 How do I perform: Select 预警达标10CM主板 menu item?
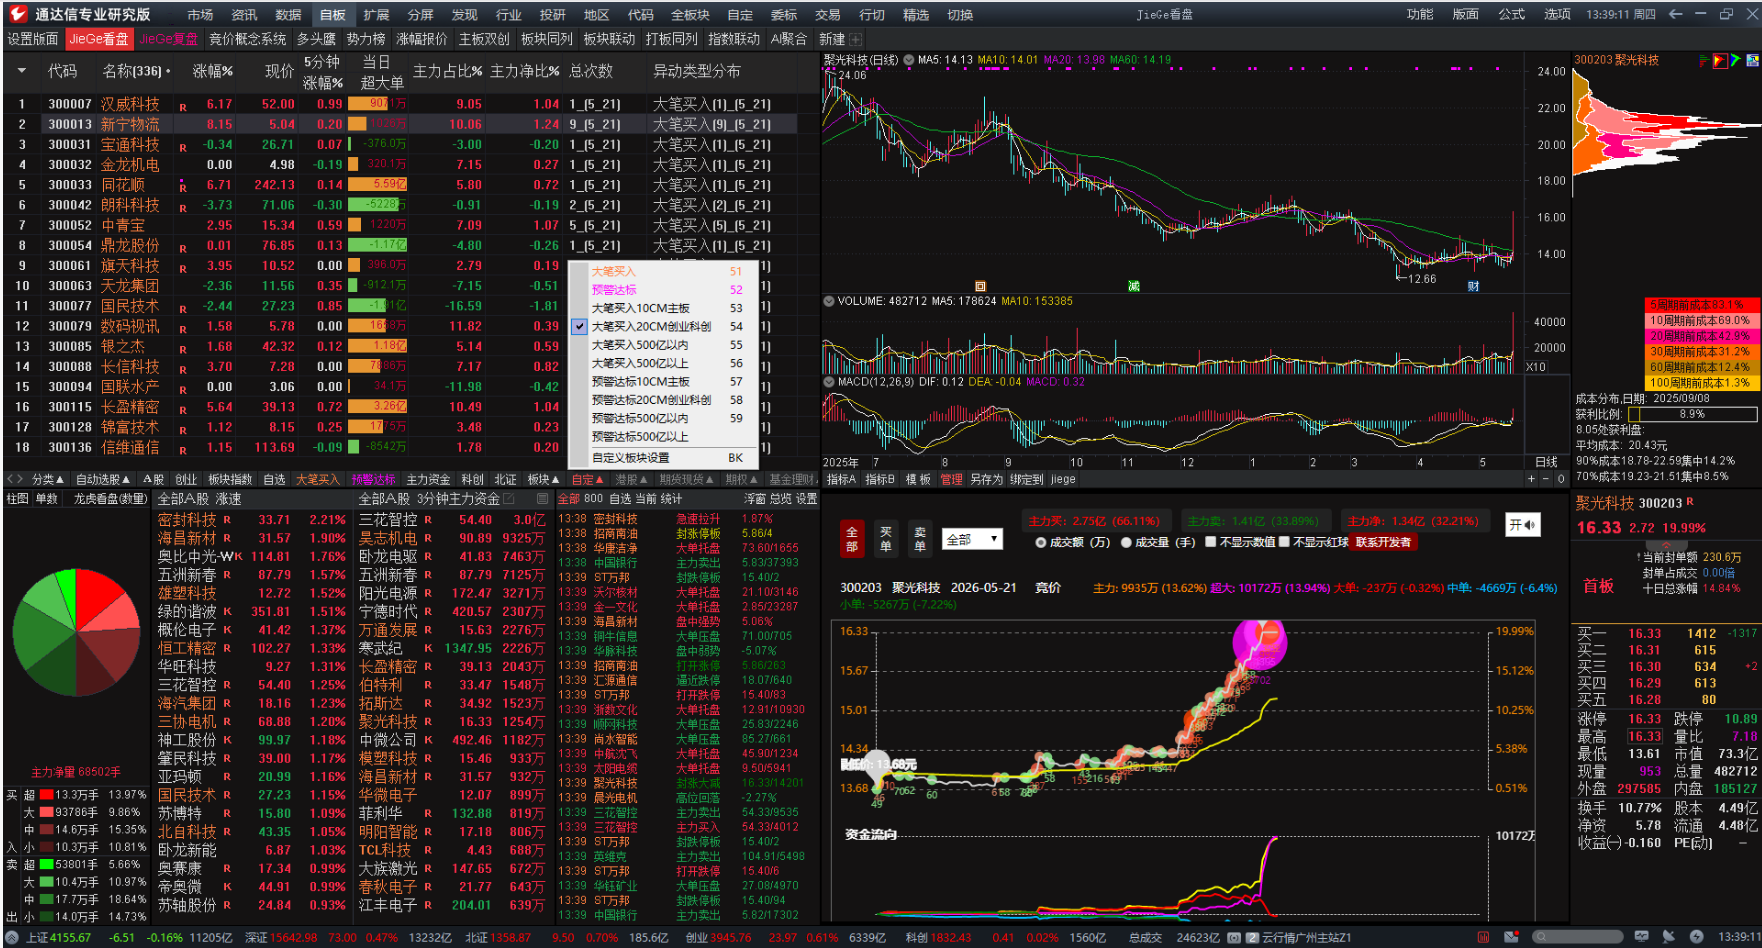coord(664,381)
